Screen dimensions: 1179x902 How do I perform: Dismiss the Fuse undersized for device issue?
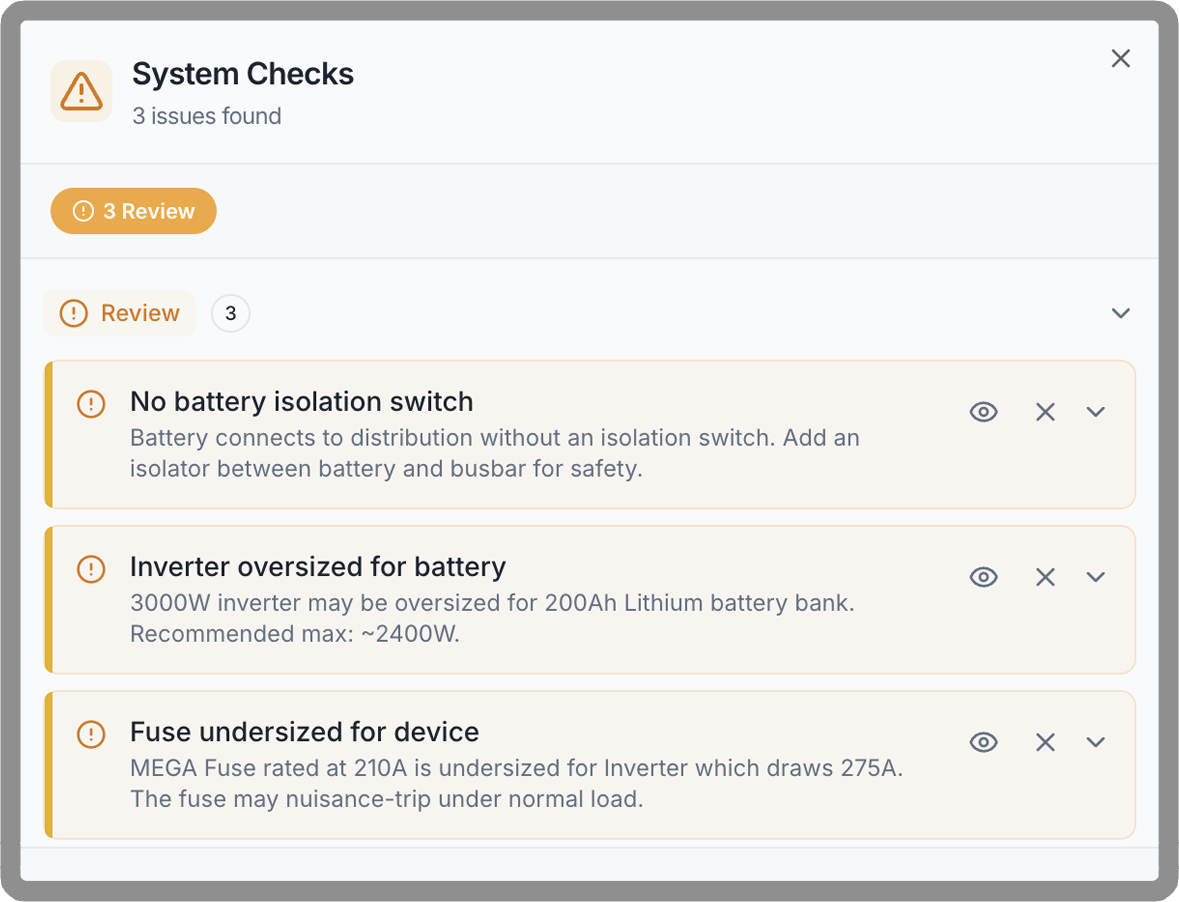(1045, 742)
